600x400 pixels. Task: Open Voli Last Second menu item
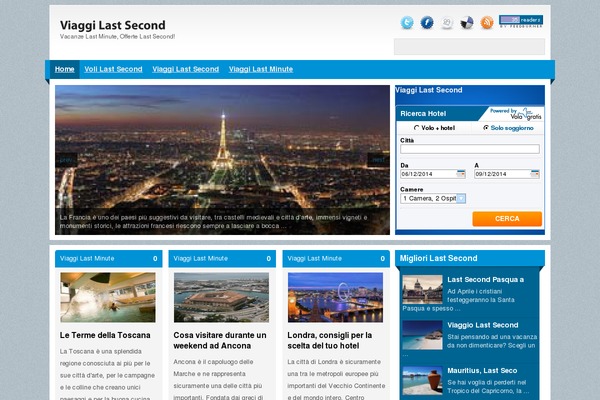113,69
